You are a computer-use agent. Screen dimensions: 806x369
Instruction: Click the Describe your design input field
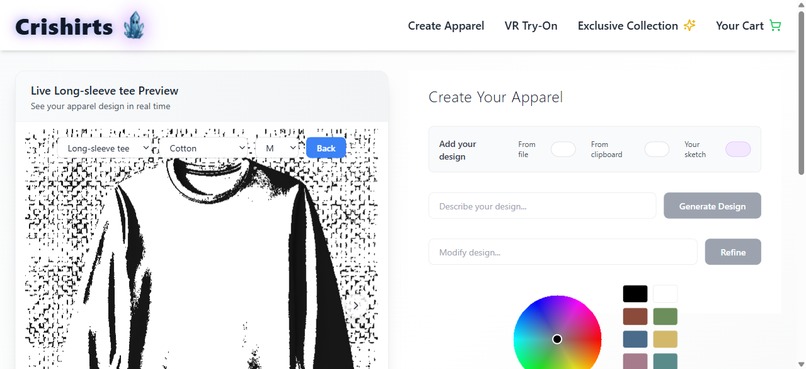point(542,206)
